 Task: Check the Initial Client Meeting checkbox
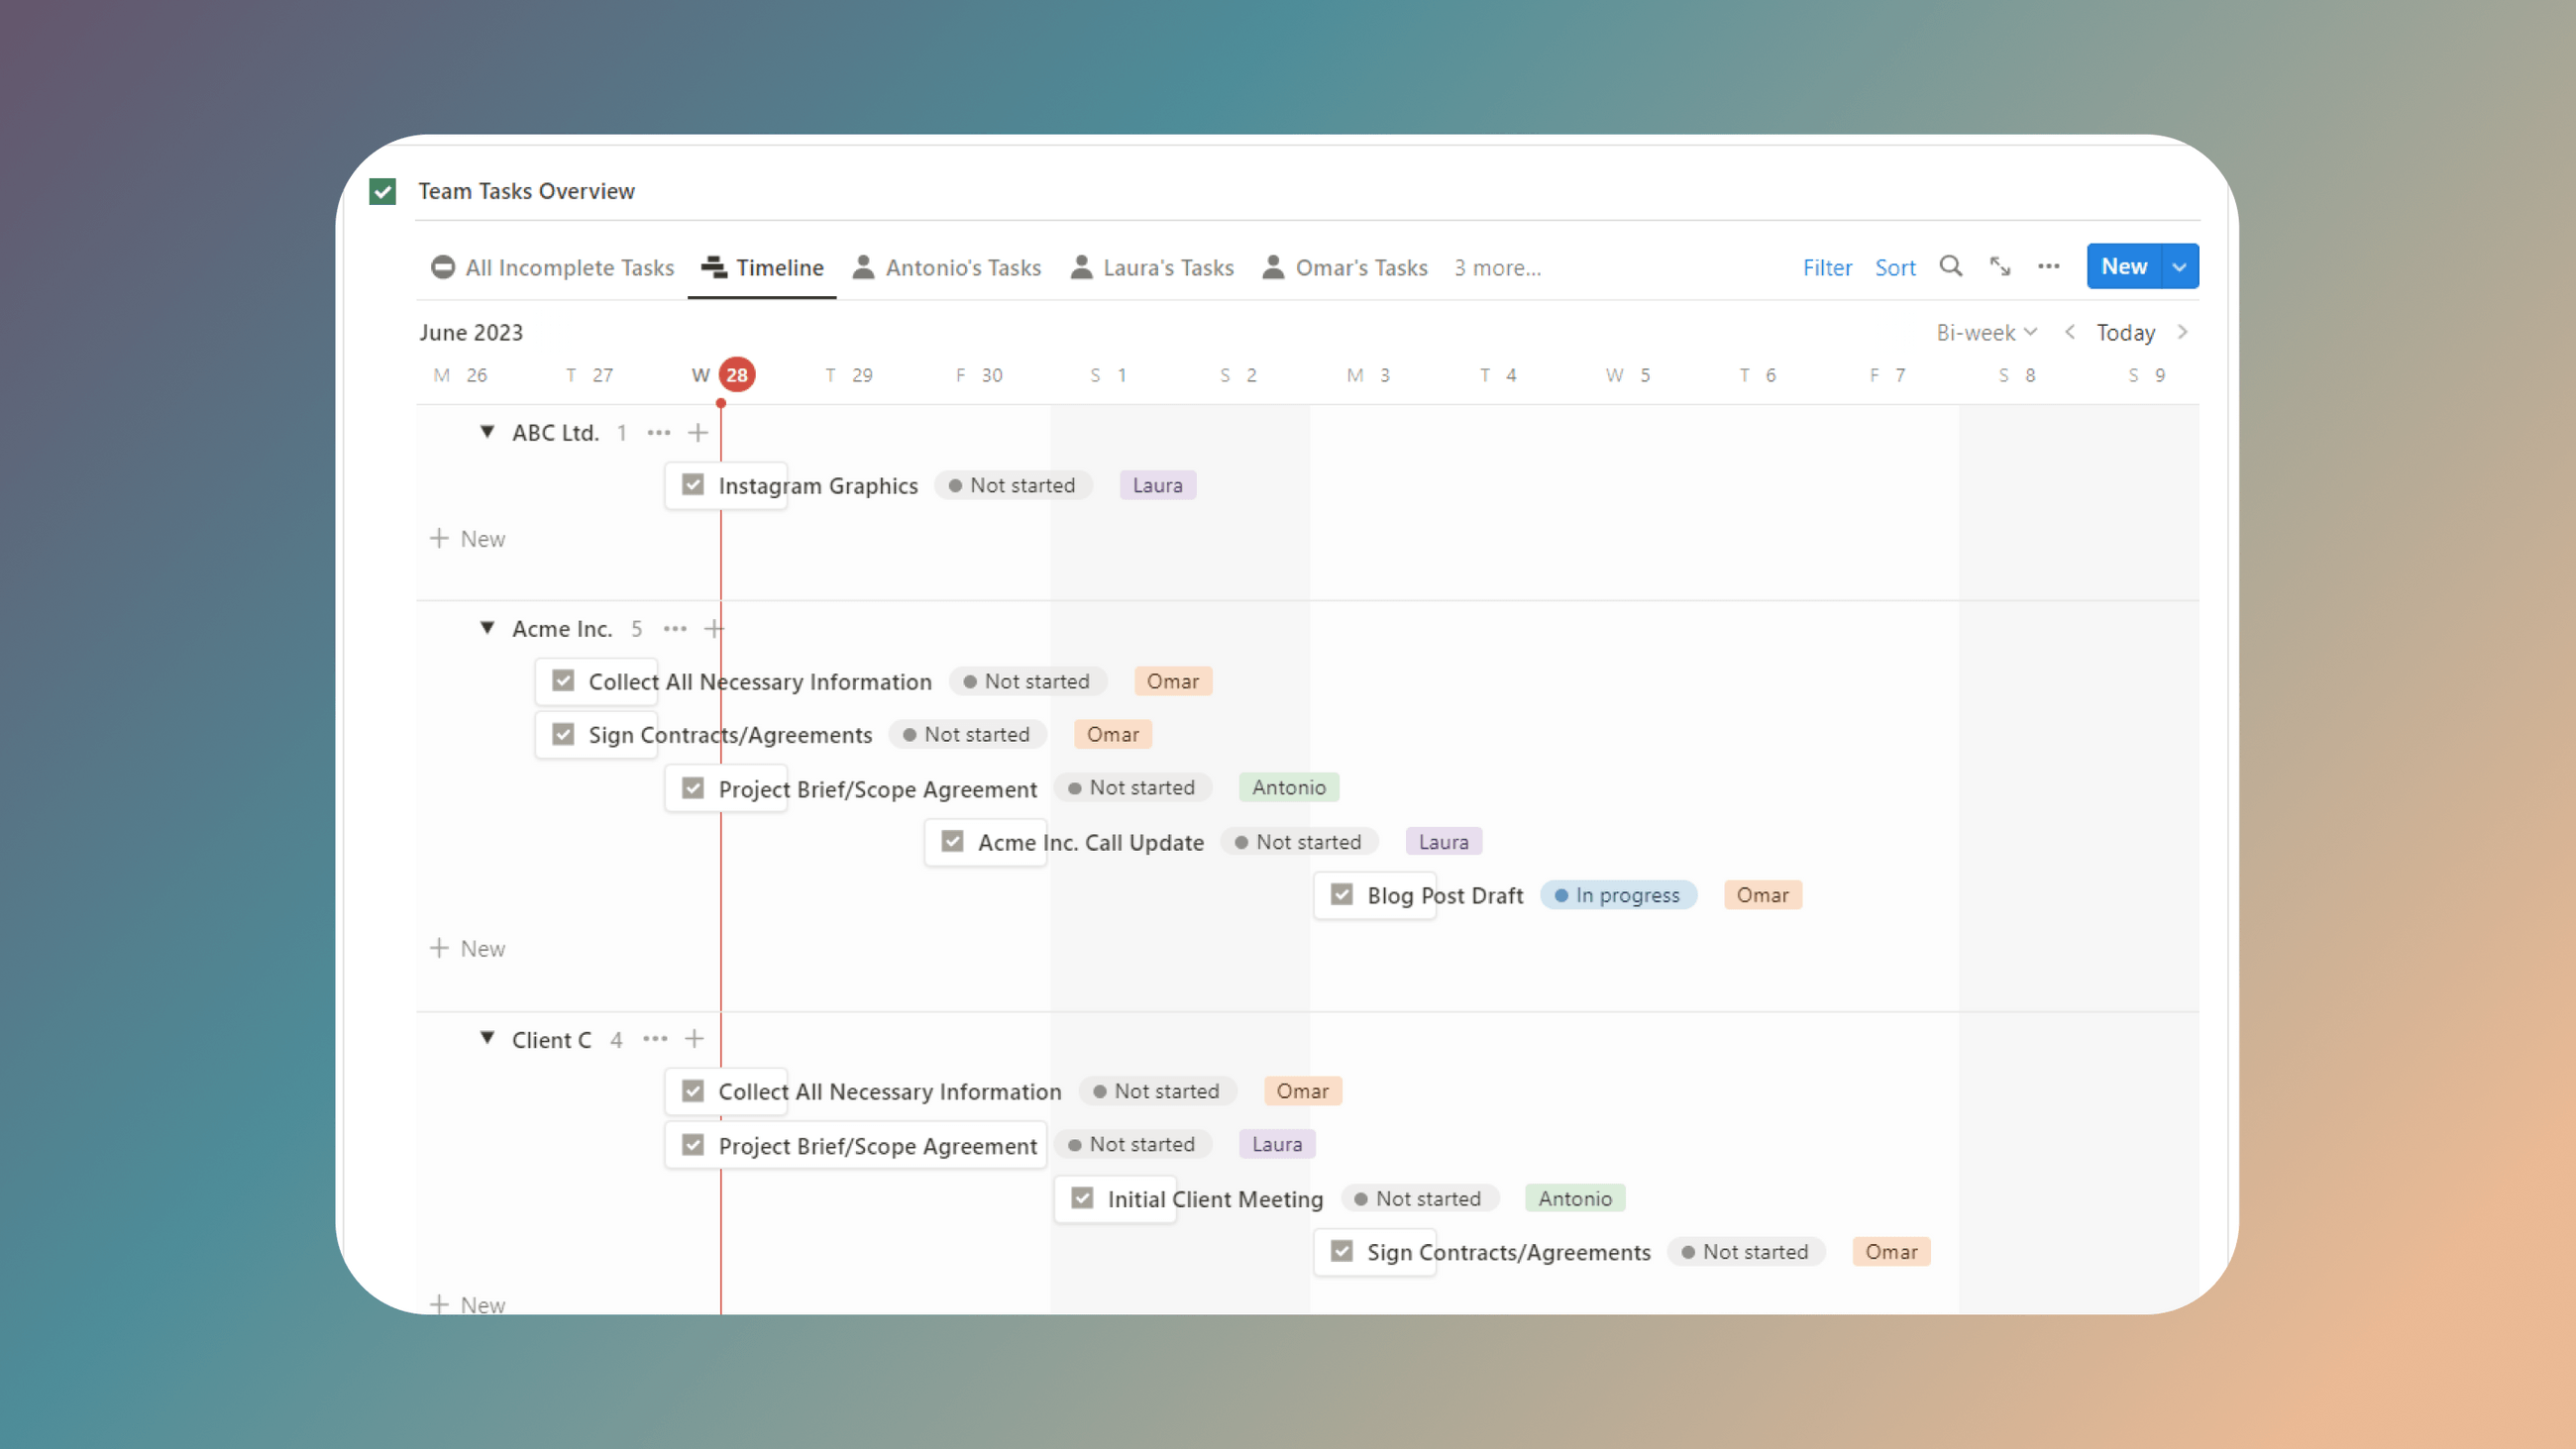click(x=1082, y=1197)
